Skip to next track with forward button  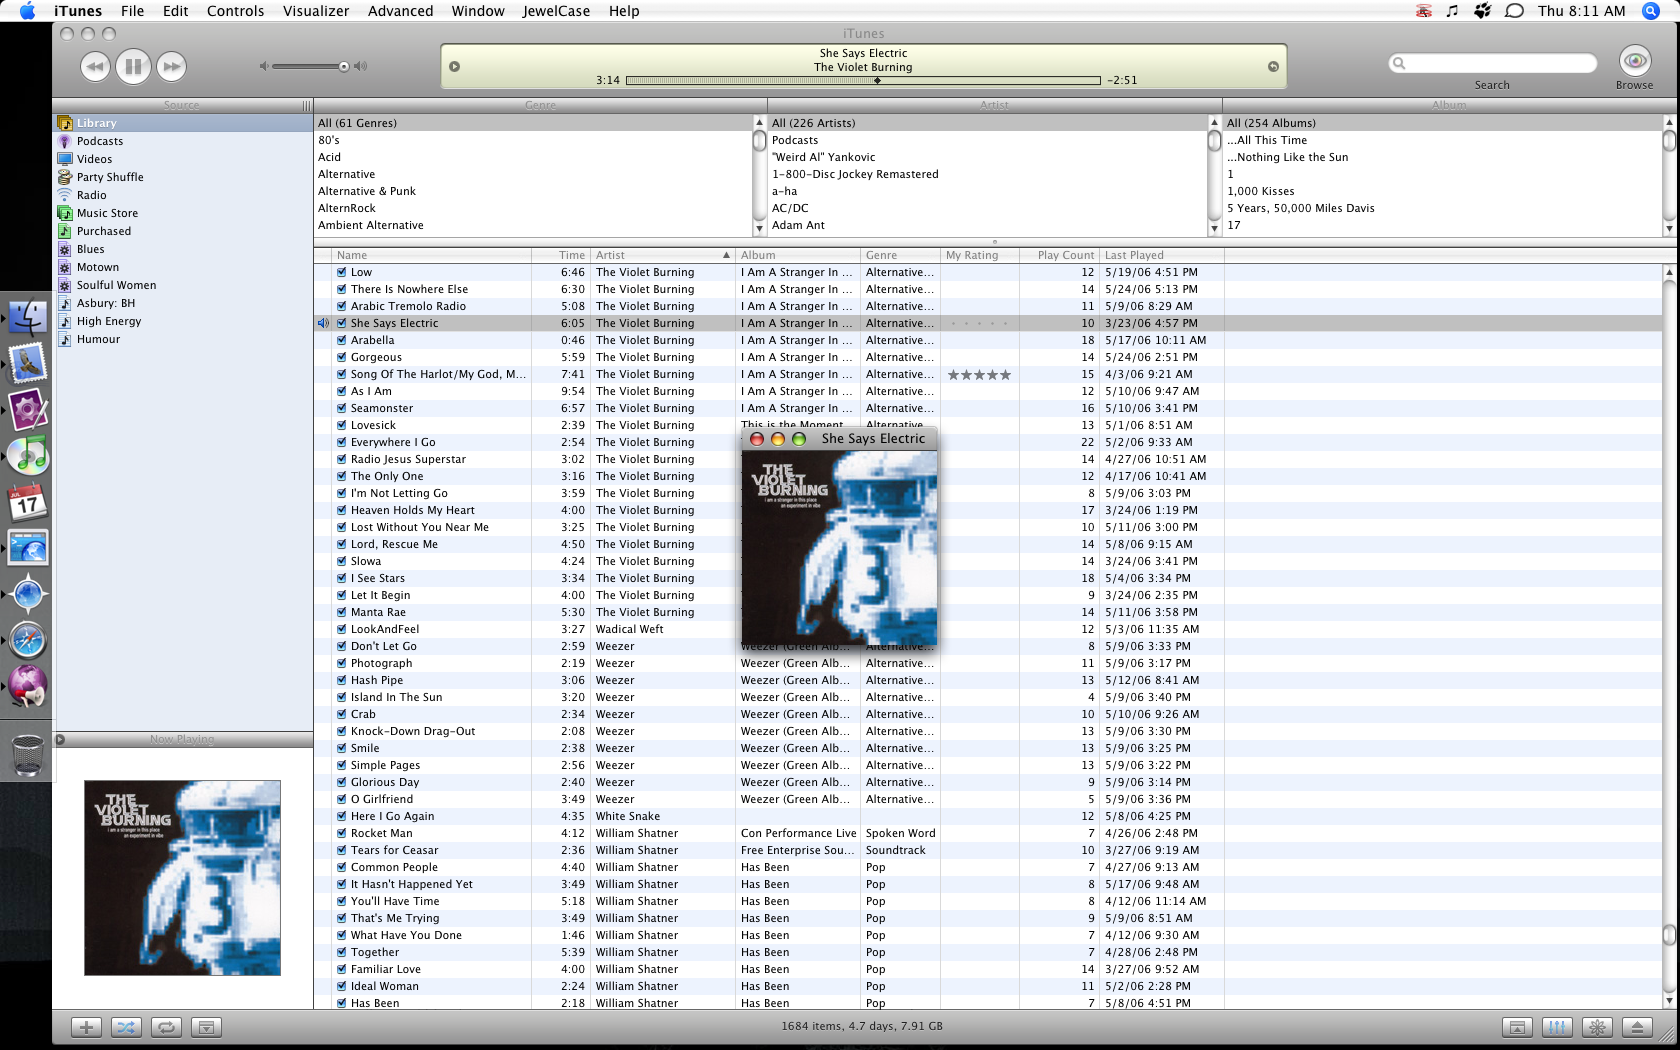[172, 67]
